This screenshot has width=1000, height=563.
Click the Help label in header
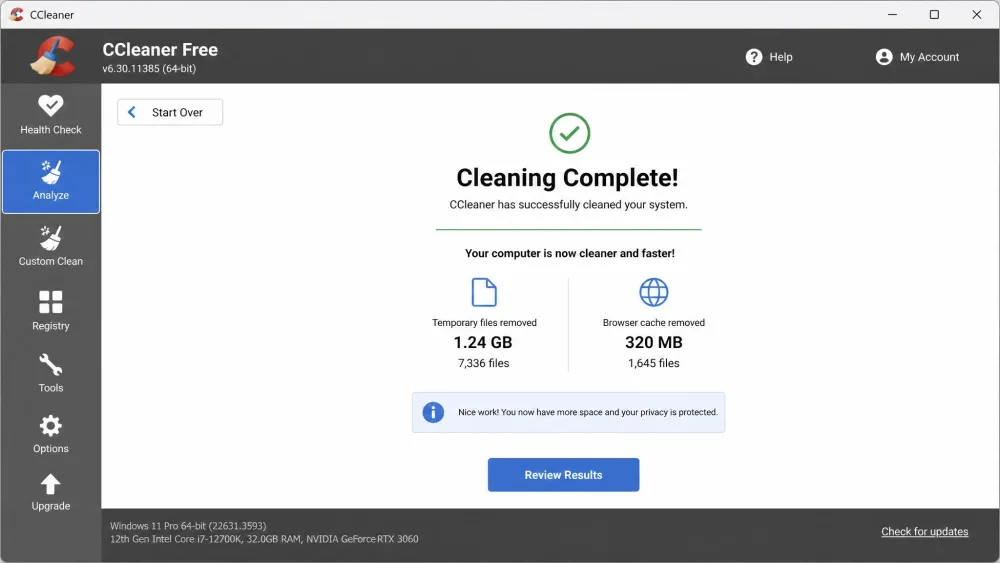tap(781, 57)
